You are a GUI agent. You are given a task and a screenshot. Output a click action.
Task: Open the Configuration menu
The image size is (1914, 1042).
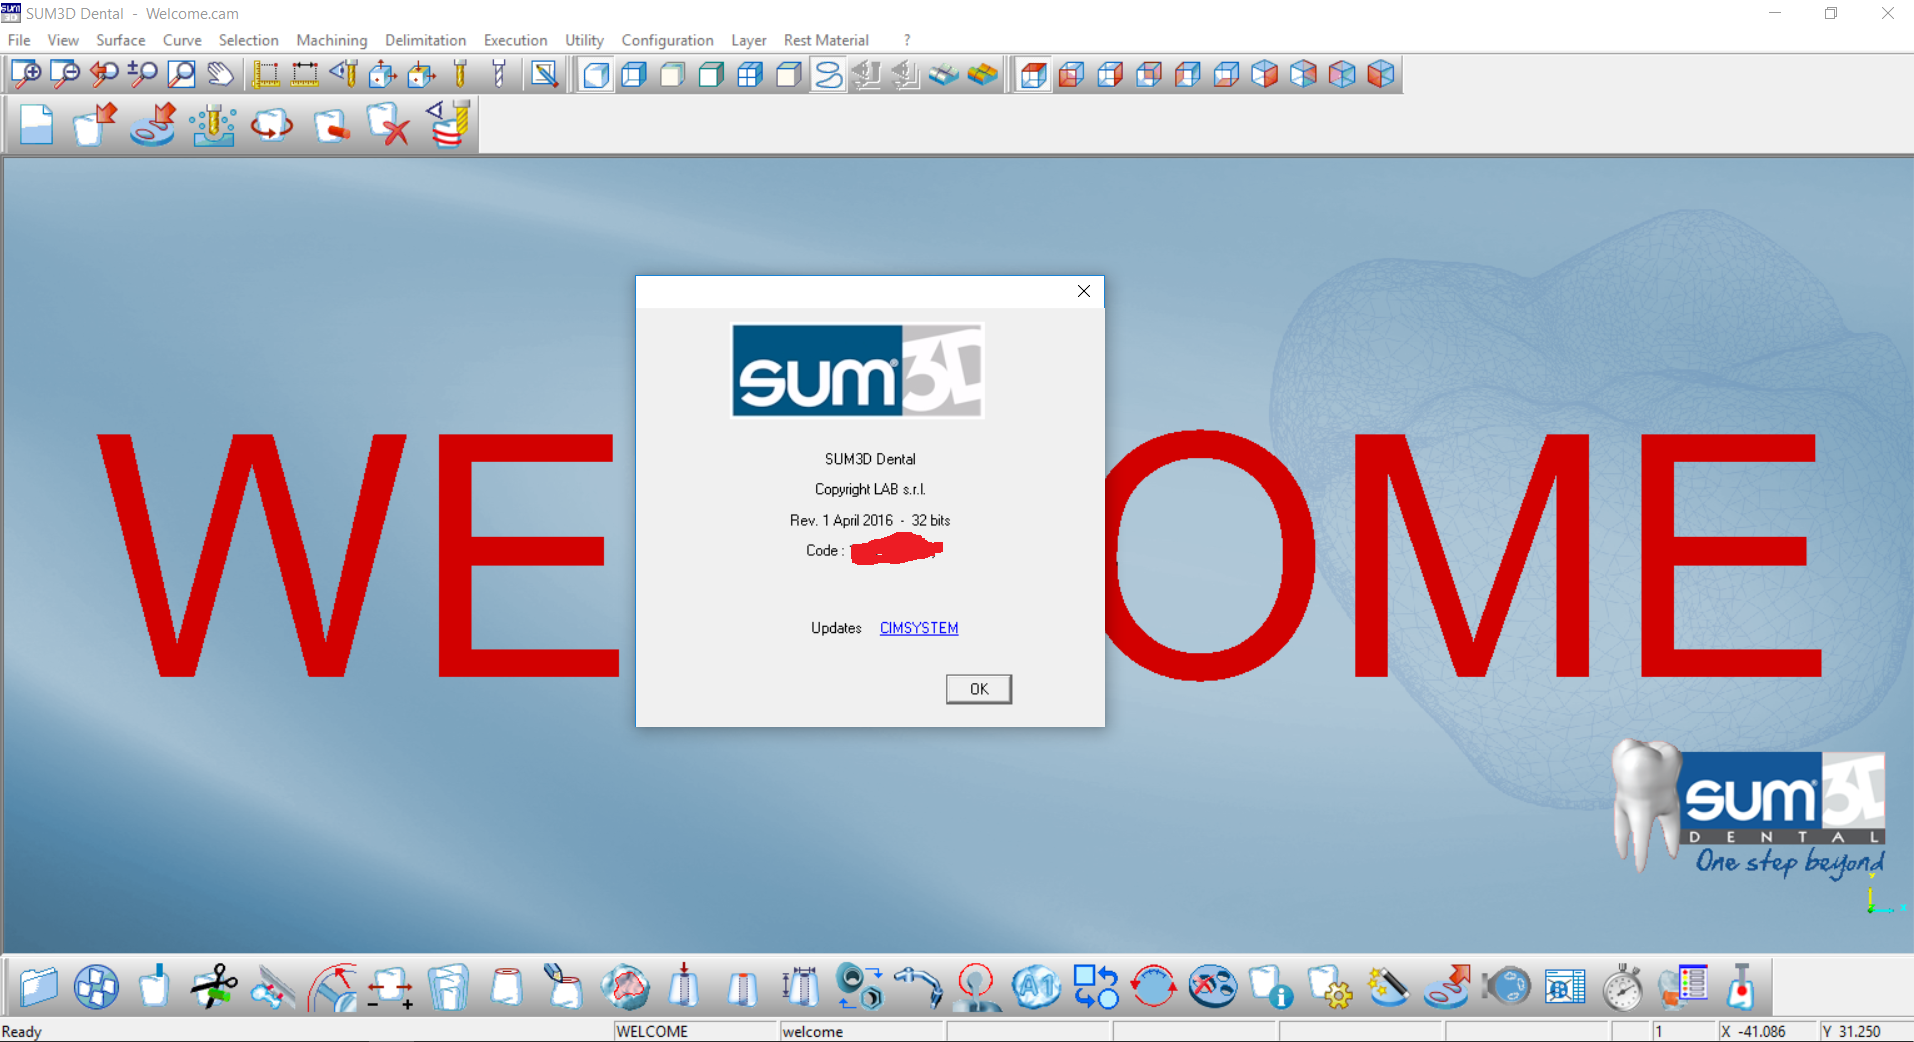point(667,40)
